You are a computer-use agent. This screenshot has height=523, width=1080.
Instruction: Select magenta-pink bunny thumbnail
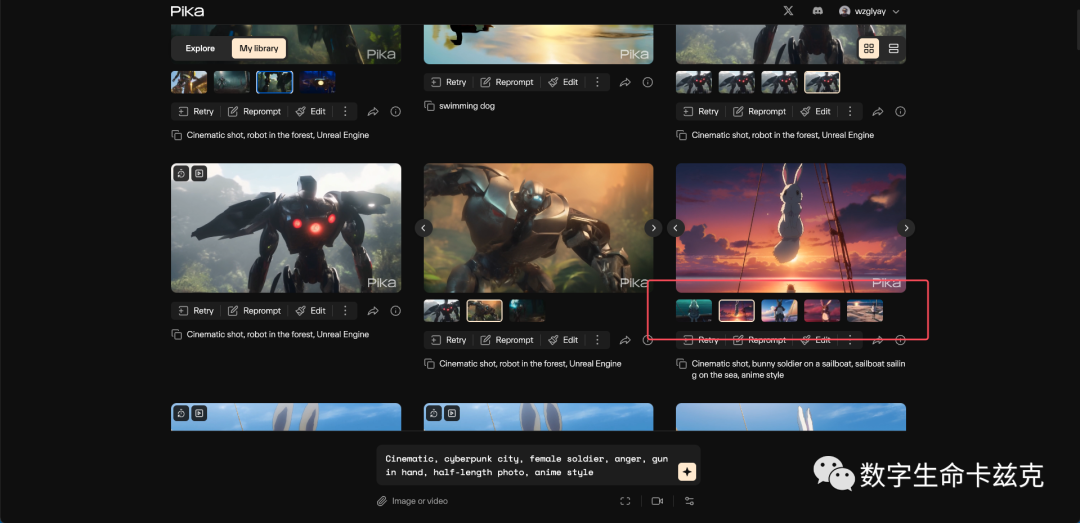point(822,311)
